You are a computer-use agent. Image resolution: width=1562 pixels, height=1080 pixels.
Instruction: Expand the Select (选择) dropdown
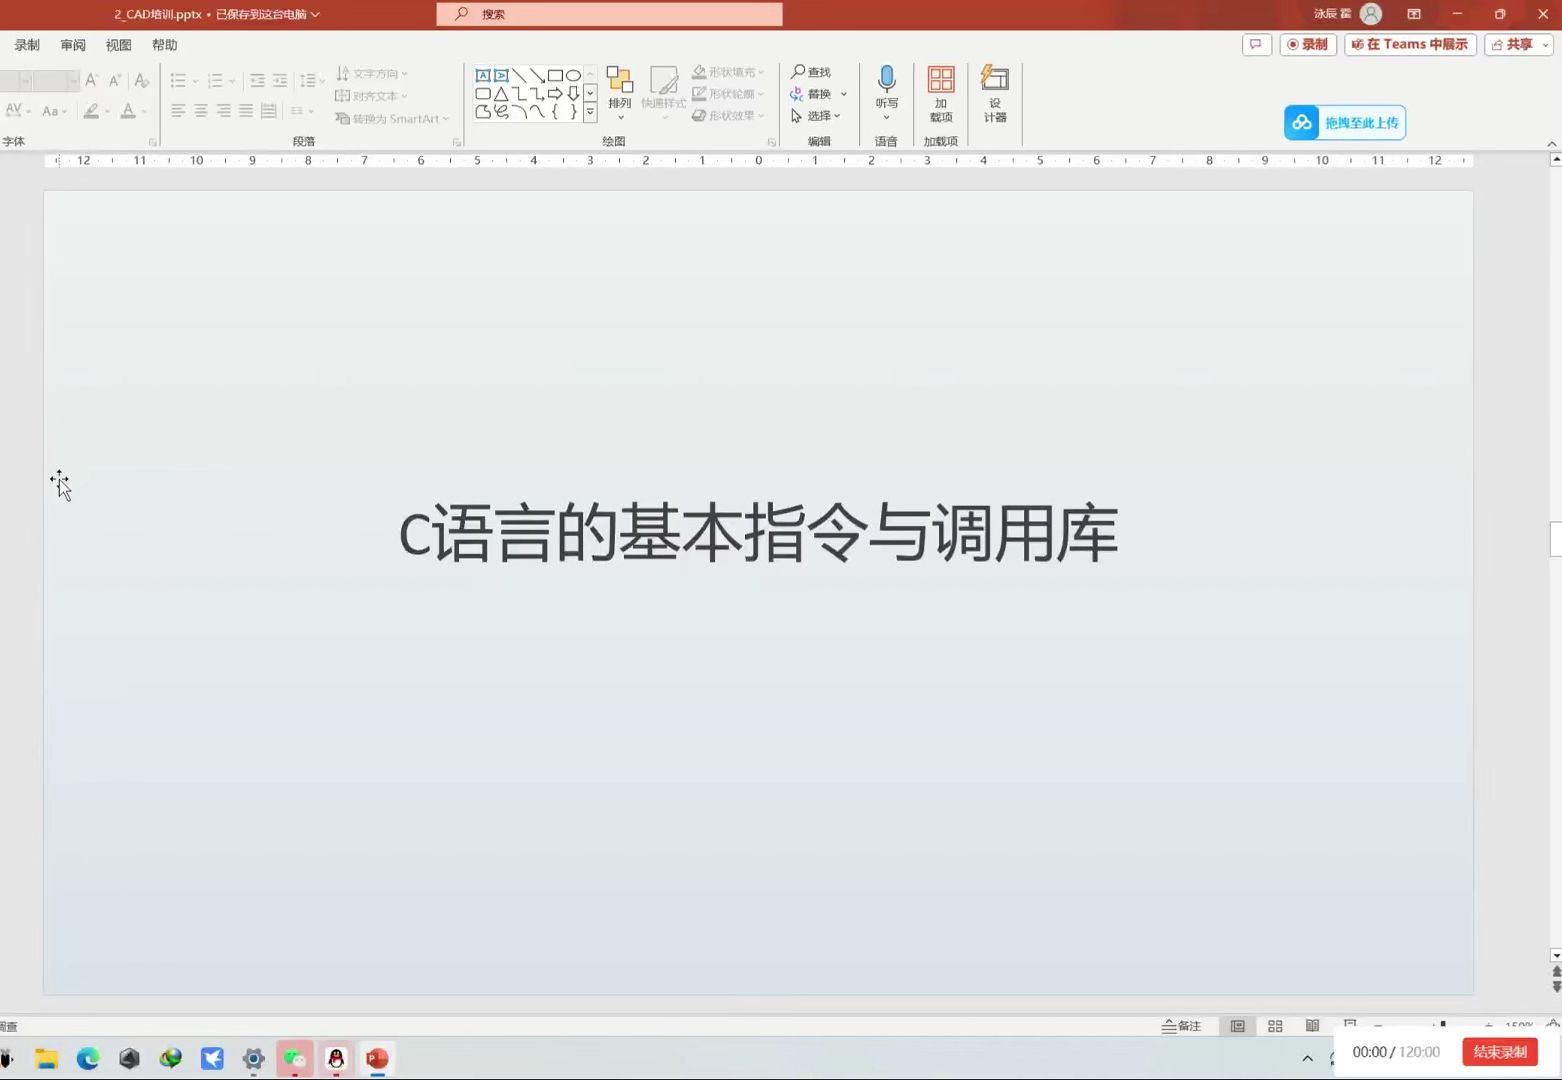[x=838, y=115]
